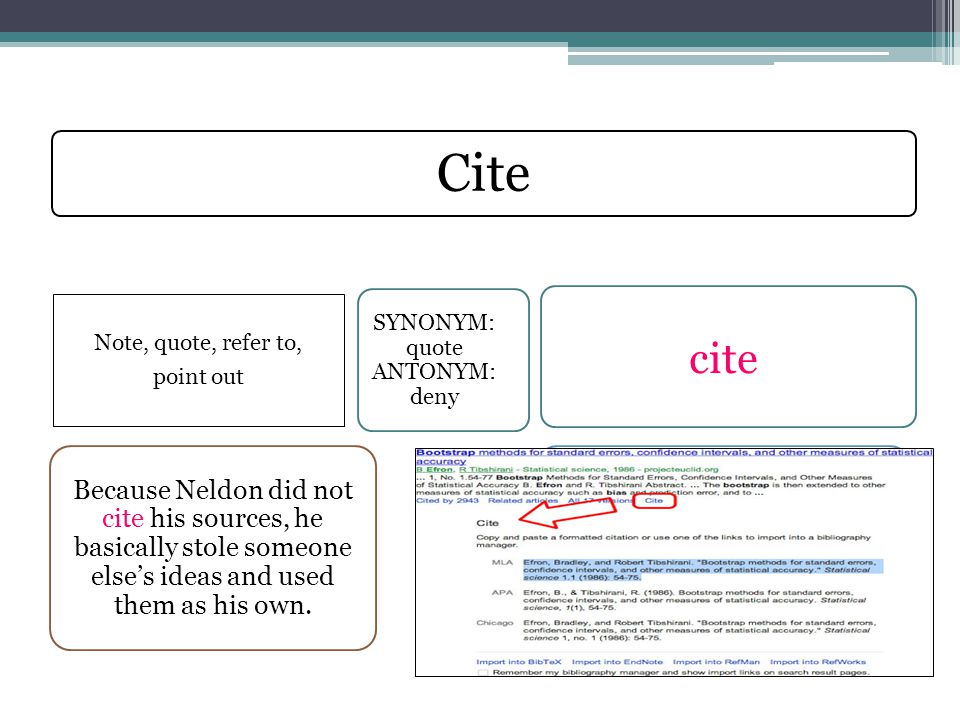This screenshot has width=960, height=720.
Task: Click the 'APA' citation style label
Action: coord(502,593)
